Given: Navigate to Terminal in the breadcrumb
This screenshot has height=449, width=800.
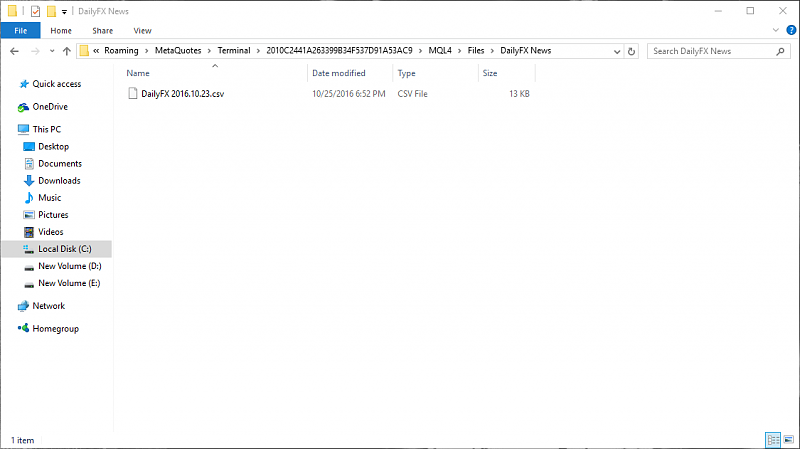Looking at the screenshot, I should pos(234,51).
